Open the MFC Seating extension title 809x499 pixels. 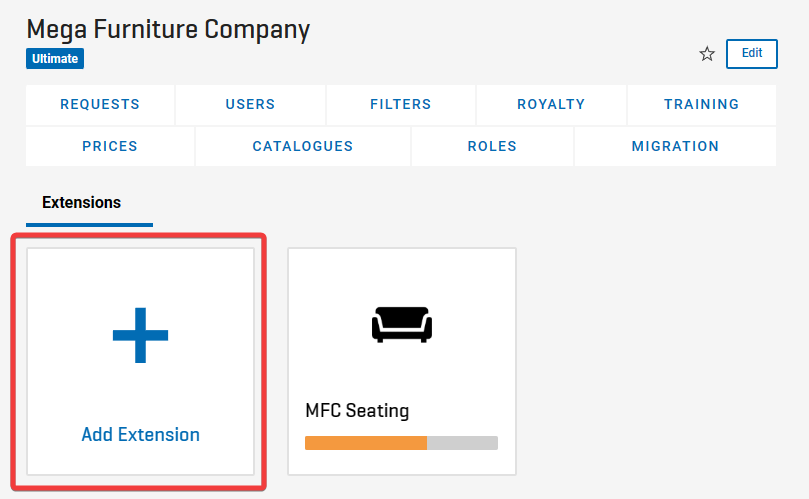point(357,411)
